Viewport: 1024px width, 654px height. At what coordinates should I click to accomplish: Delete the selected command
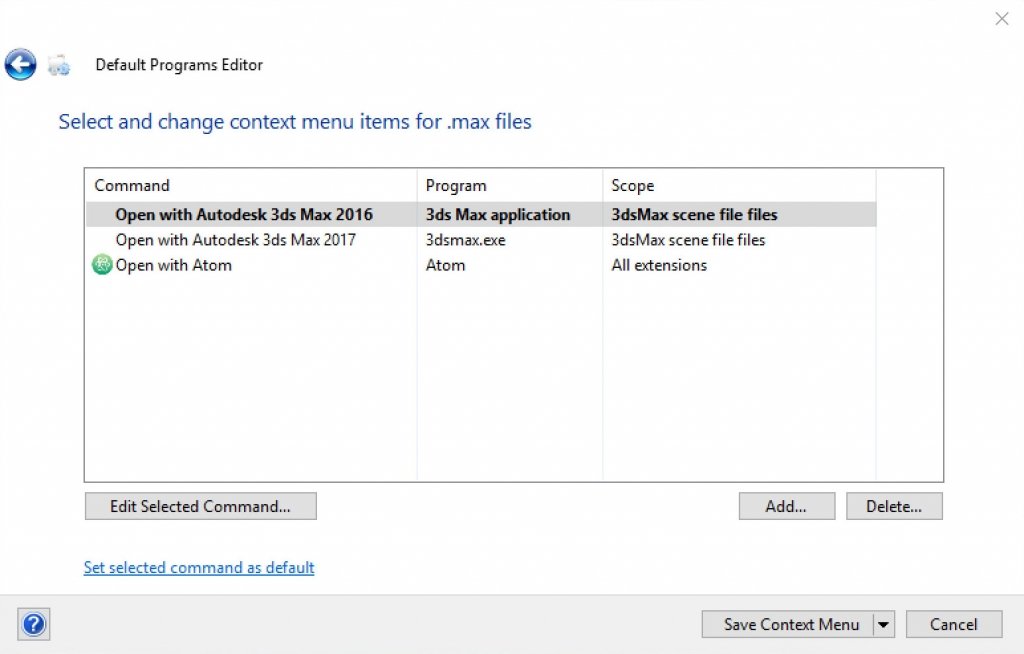tap(894, 506)
